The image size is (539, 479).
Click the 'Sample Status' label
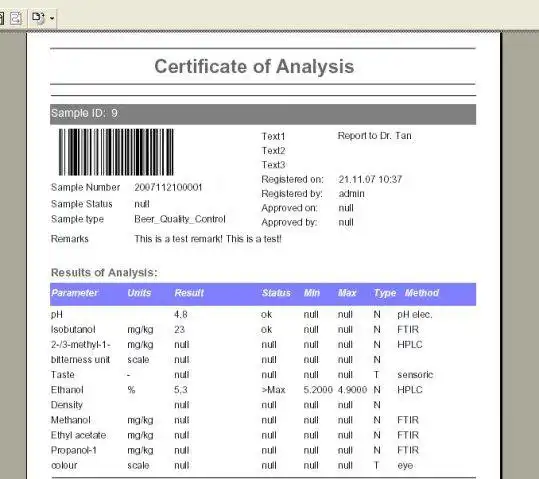[82, 204]
